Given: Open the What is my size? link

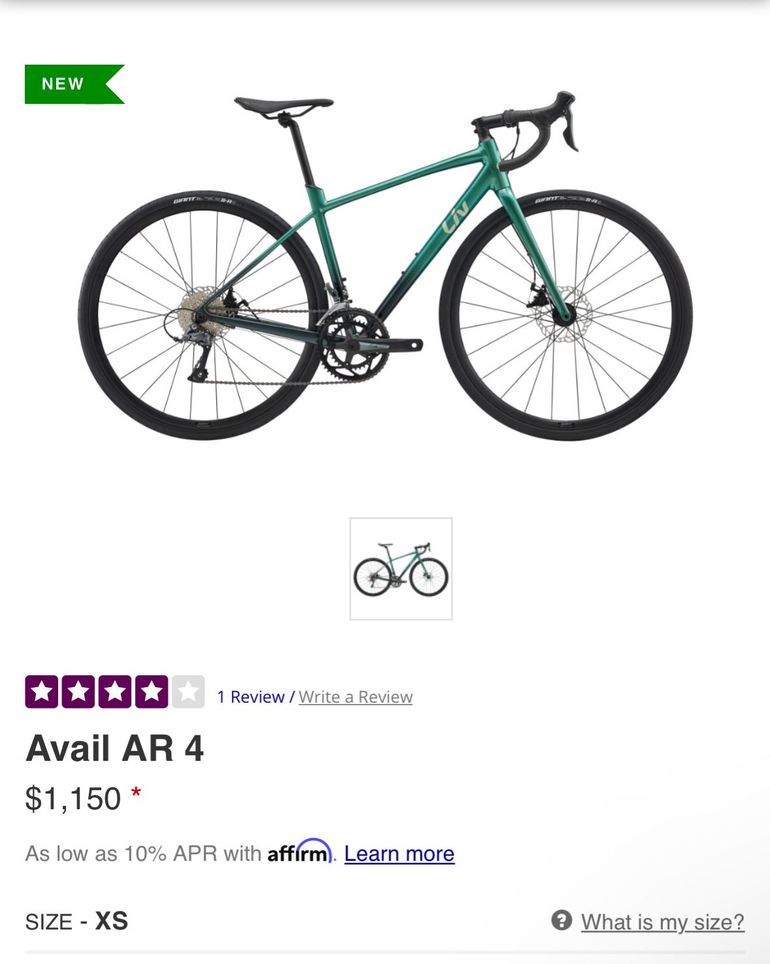Looking at the screenshot, I should [x=662, y=922].
